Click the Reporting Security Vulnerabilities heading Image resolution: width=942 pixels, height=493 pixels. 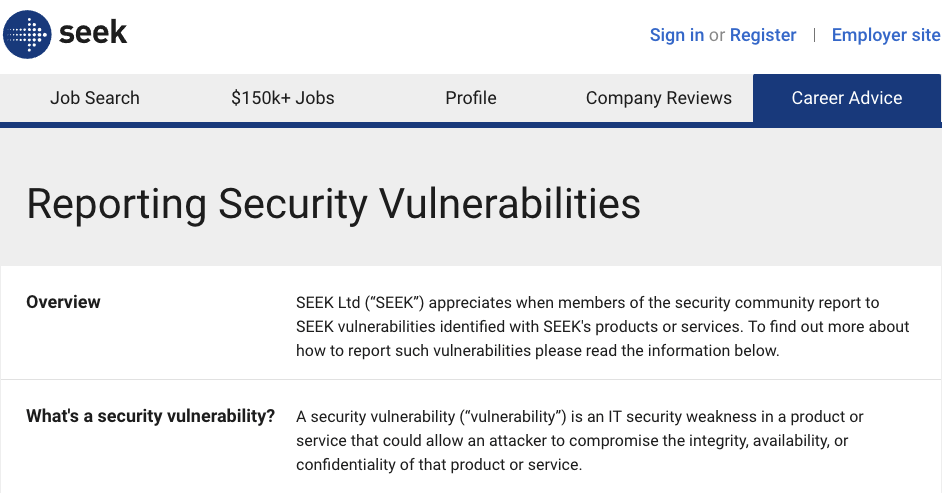click(333, 204)
